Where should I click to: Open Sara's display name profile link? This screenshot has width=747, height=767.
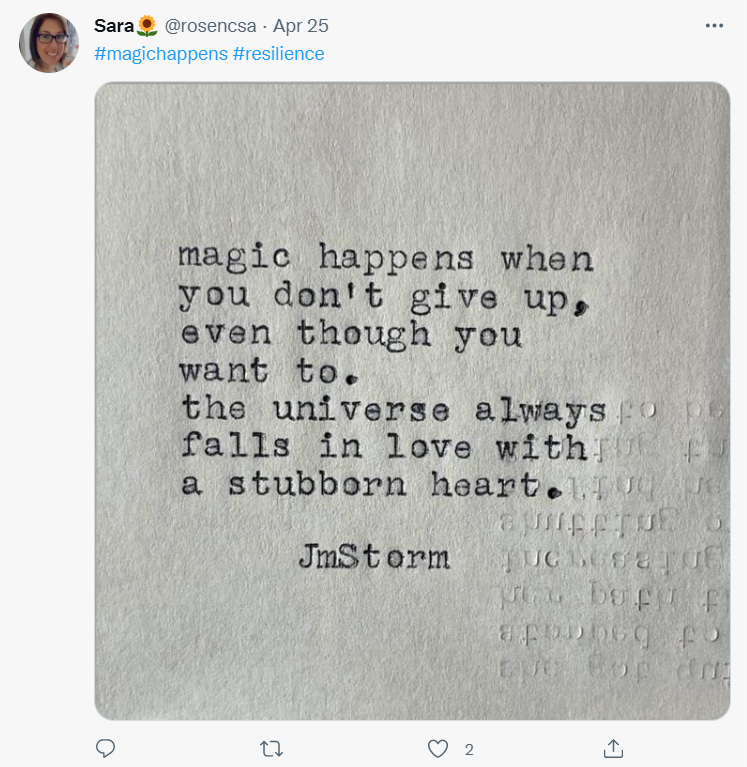point(114,26)
